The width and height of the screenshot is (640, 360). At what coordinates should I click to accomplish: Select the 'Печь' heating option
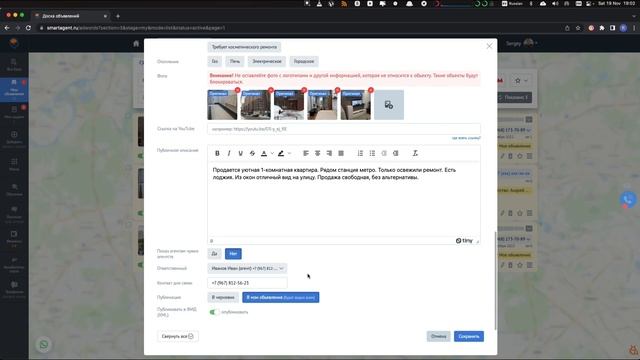tap(235, 62)
